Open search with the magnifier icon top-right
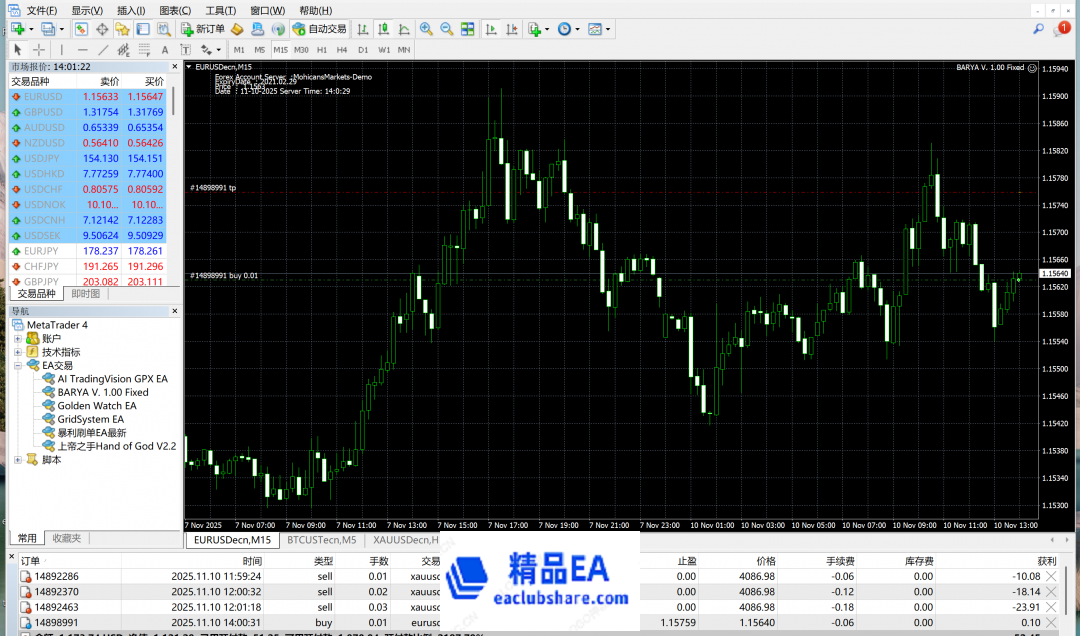The height and width of the screenshot is (636, 1080). point(1038,29)
